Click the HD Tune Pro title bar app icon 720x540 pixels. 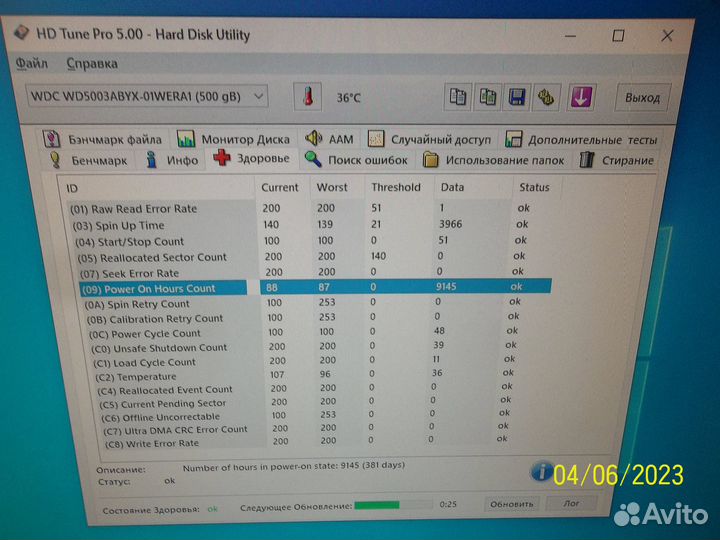coord(22,33)
